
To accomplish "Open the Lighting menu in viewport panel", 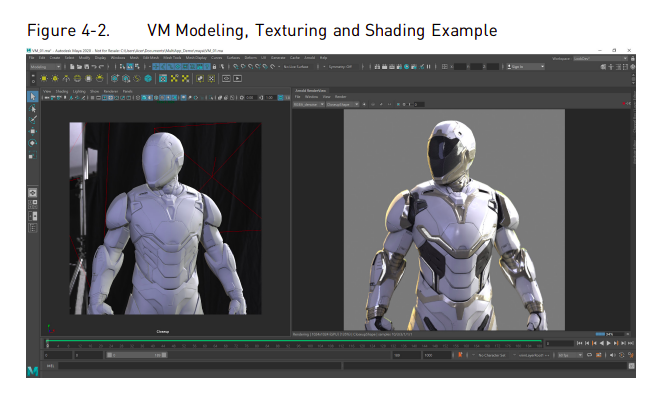I will point(79,91).
